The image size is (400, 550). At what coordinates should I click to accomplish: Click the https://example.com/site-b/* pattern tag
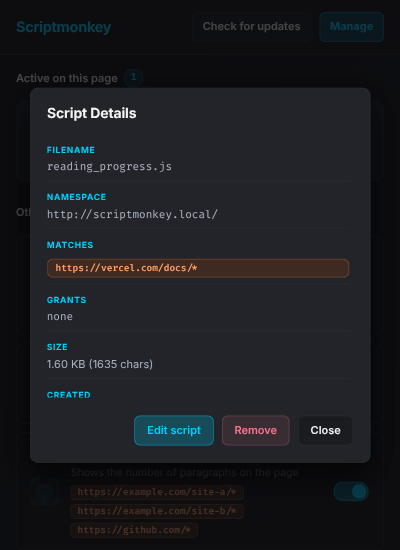click(157, 511)
